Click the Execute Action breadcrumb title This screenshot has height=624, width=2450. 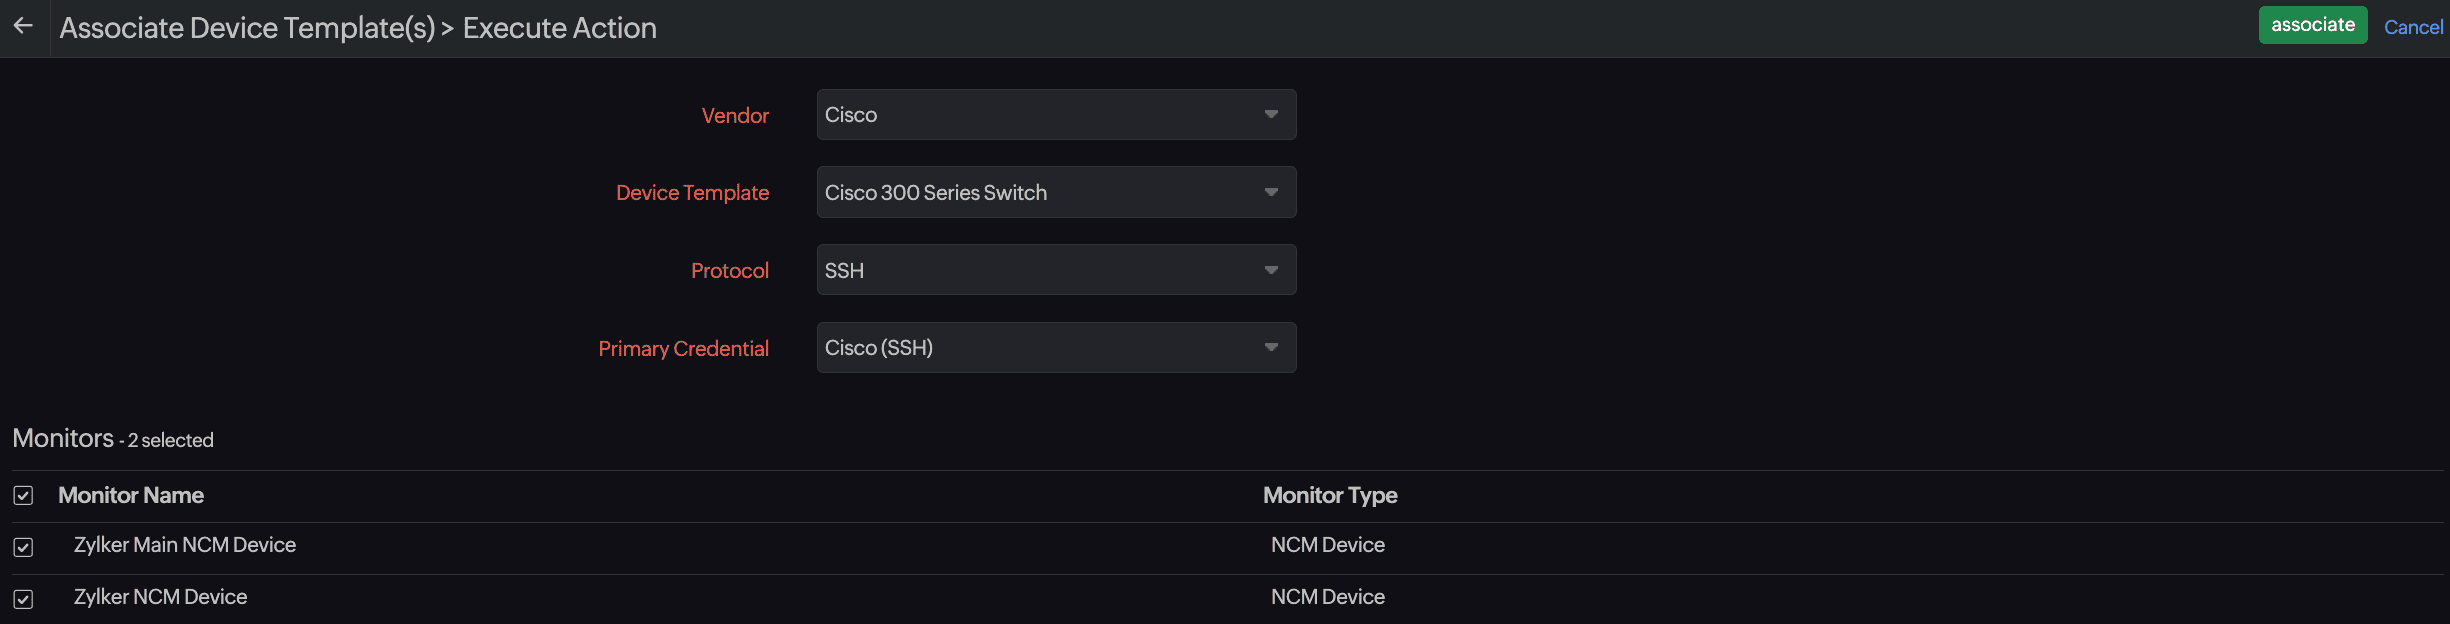[x=559, y=28]
